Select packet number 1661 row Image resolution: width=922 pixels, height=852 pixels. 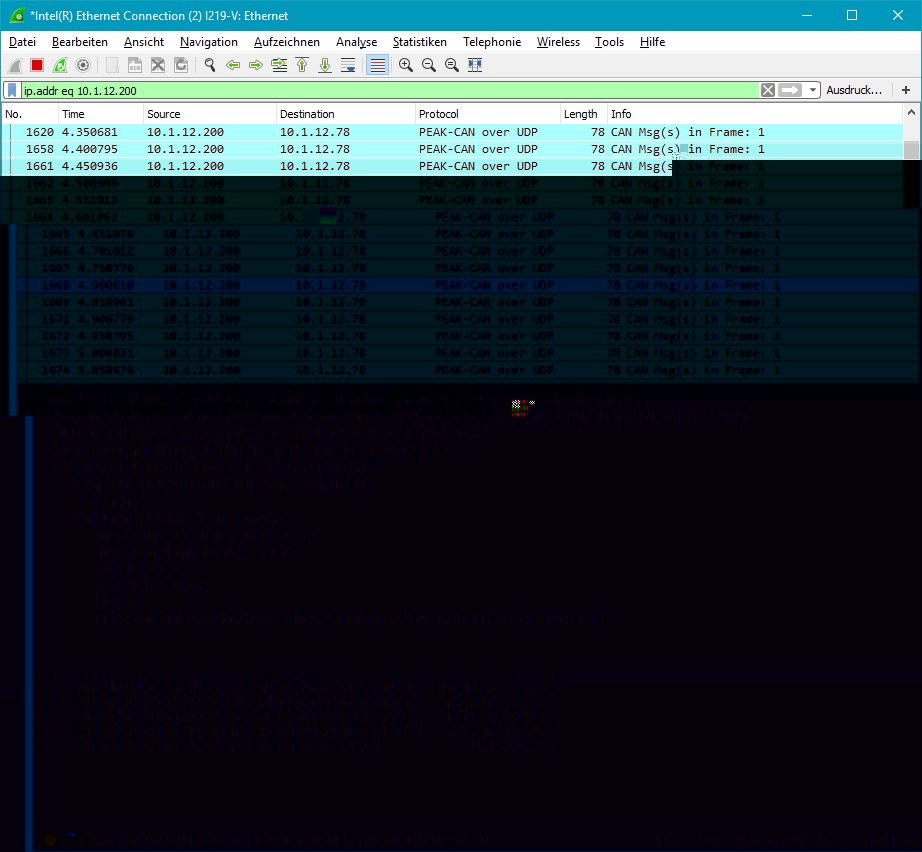pos(336,166)
